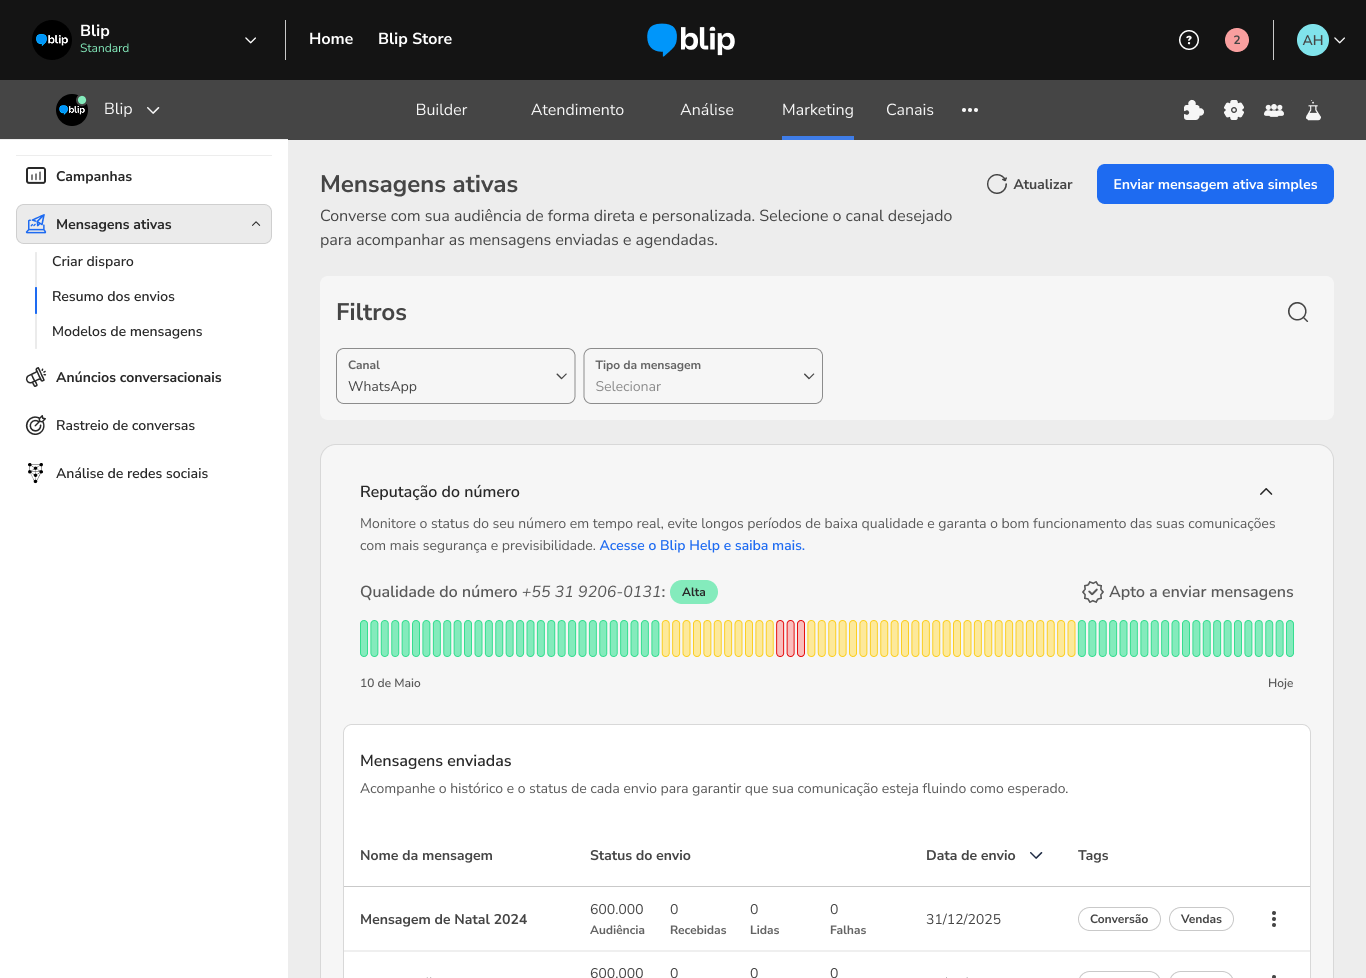
Task: Open row options for Mensagem de Natal 2024
Action: pyautogui.click(x=1273, y=919)
